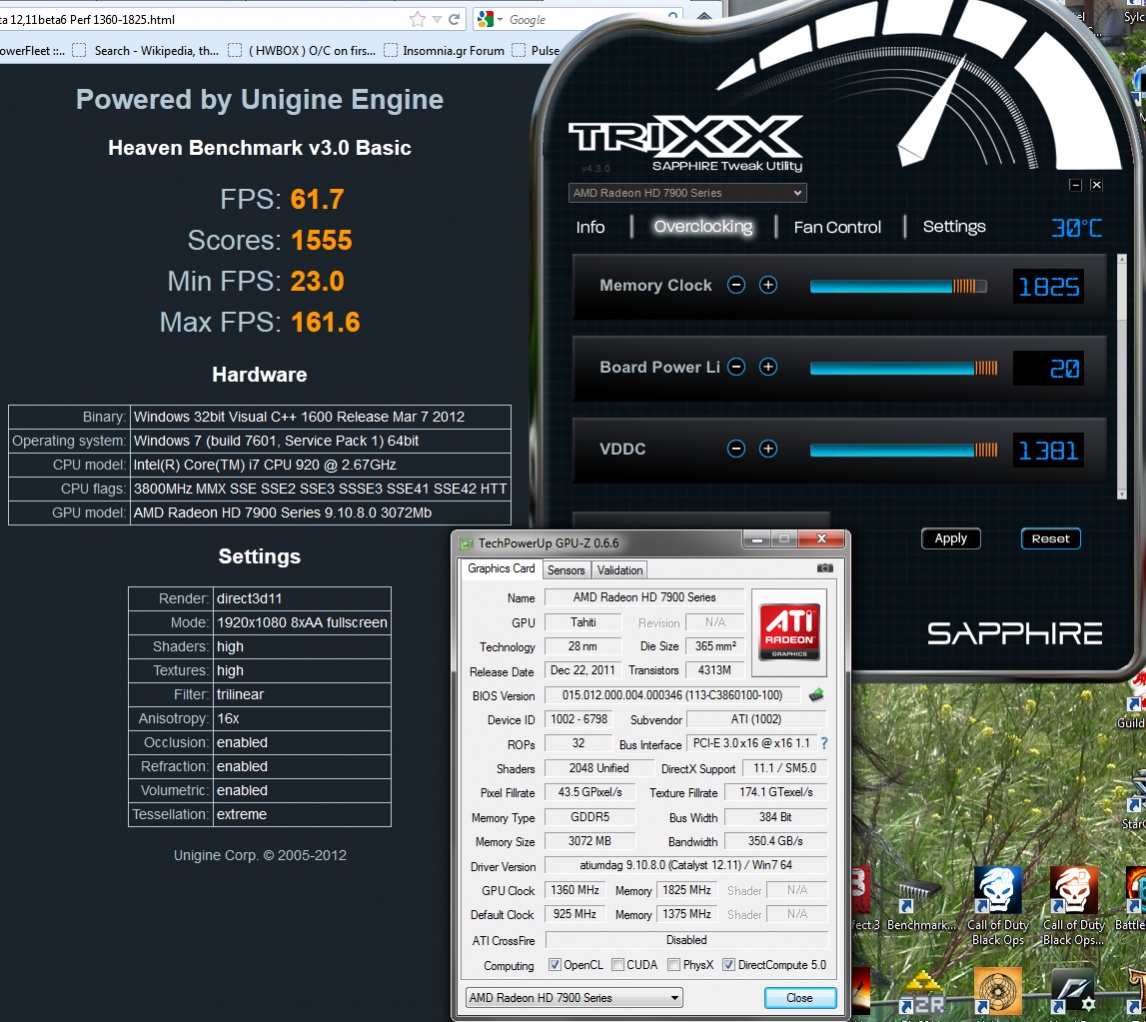Click the 30°C temperature readout in TRIXX
This screenshot has height=1022, width=1146.
pos(1076,228)
